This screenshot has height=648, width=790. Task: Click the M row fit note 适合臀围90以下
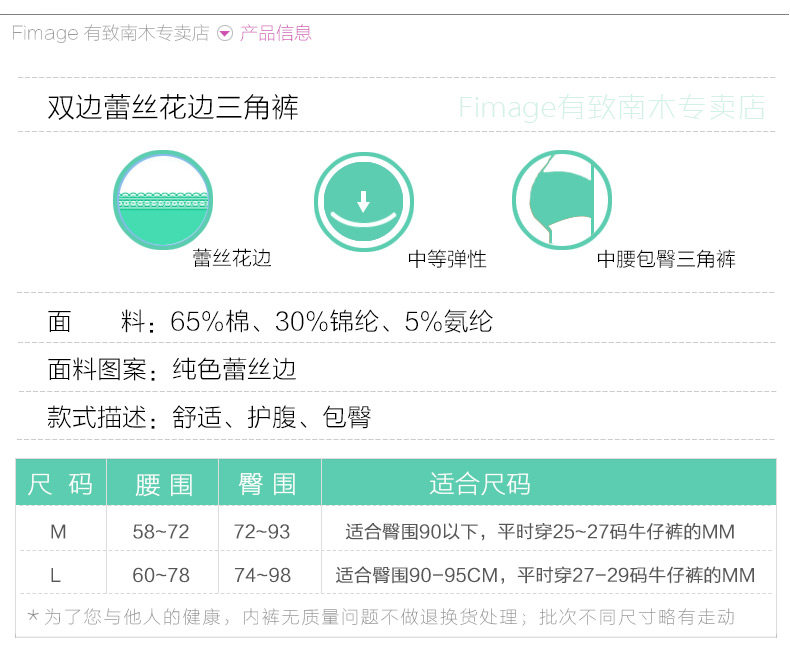(x=540, y=532)
